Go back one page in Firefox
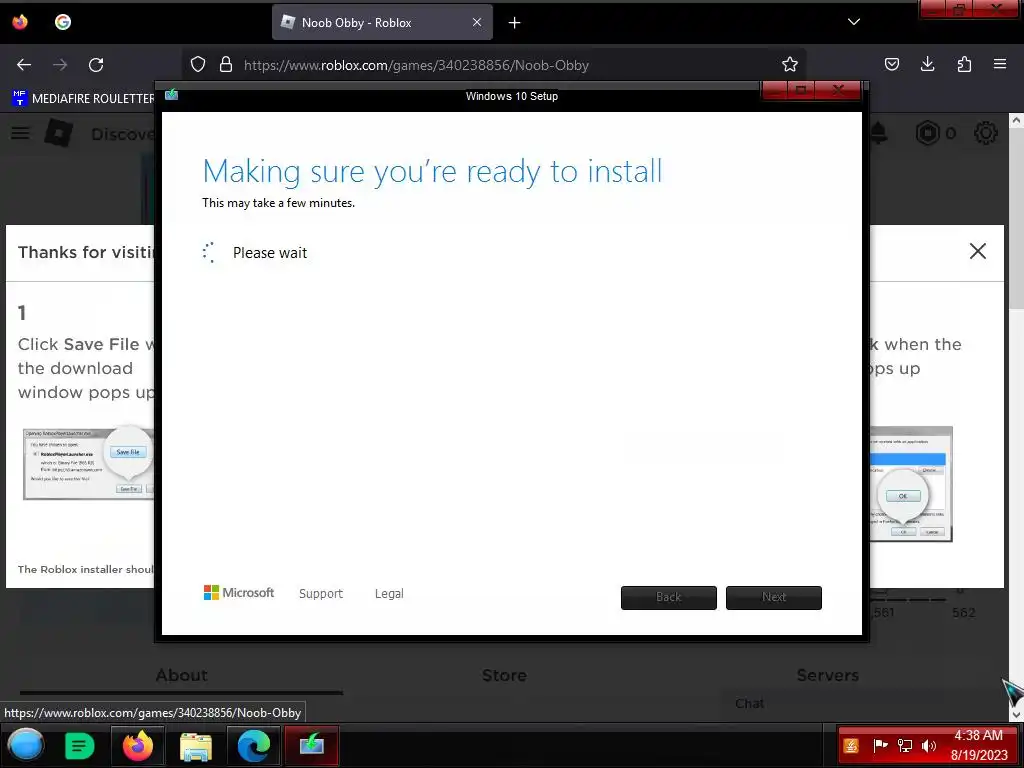 click(24, 65)
